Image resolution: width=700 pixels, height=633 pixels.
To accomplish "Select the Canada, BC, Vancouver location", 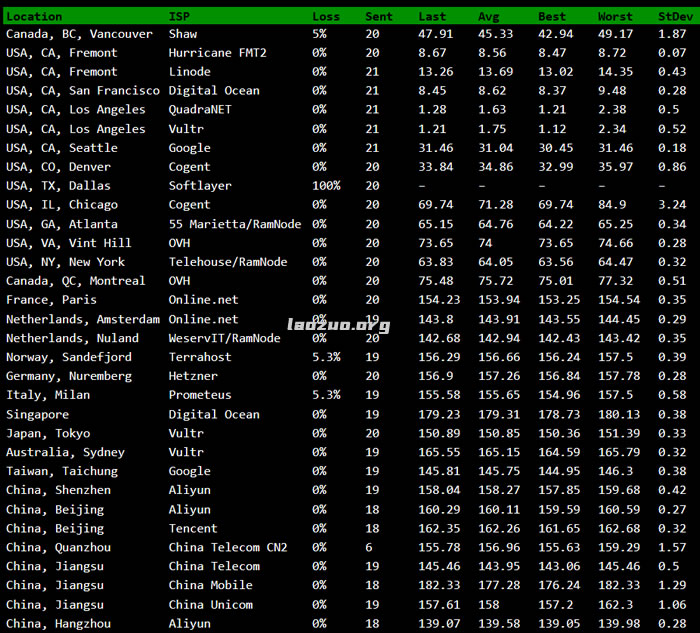I will [79, 34].
